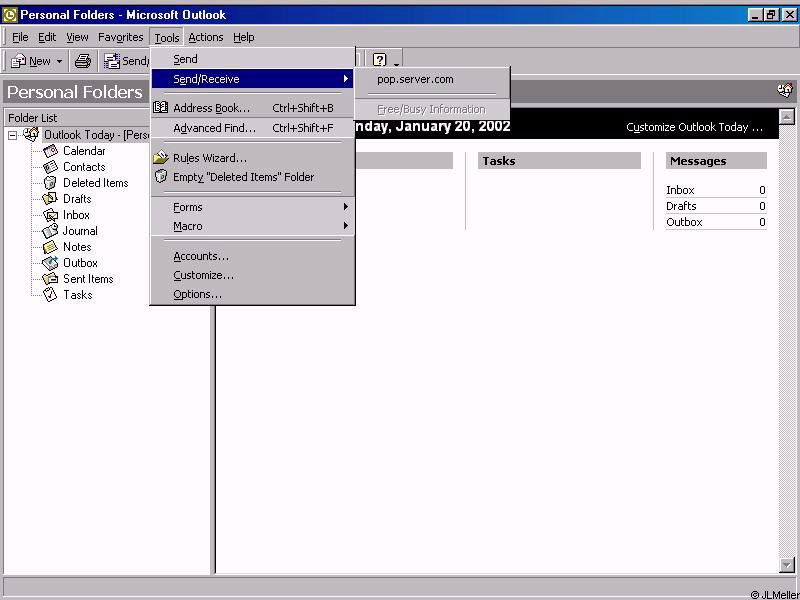
Task: Click the Address Book menu icon
Action: pos(161,108)
